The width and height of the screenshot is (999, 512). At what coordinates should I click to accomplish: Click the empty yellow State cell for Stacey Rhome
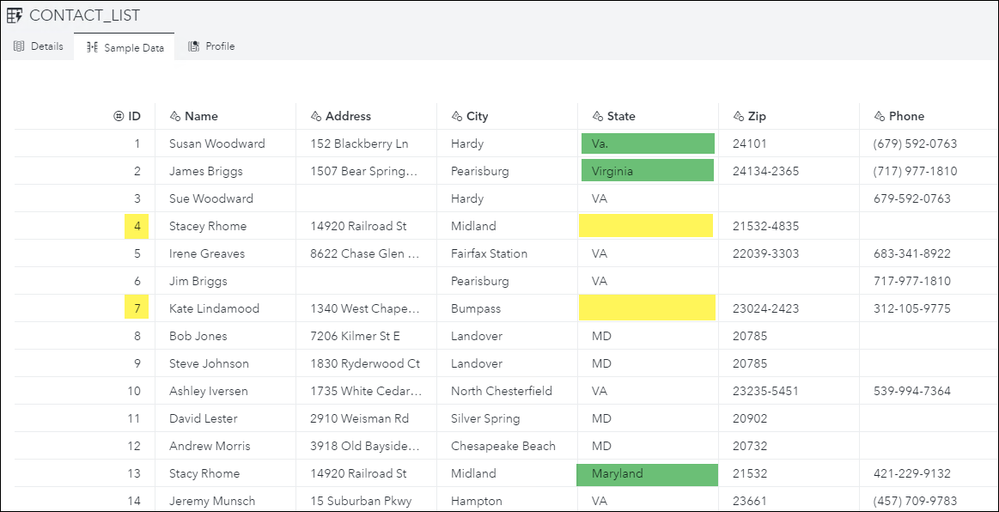pyautogui.click(x=647, y=226)
